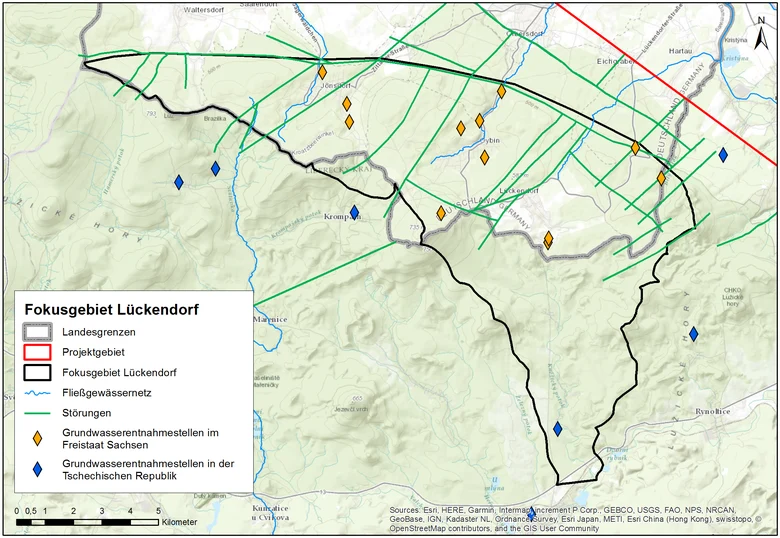
Task: Click the green Störungen legend line
Action: (37, 413)
